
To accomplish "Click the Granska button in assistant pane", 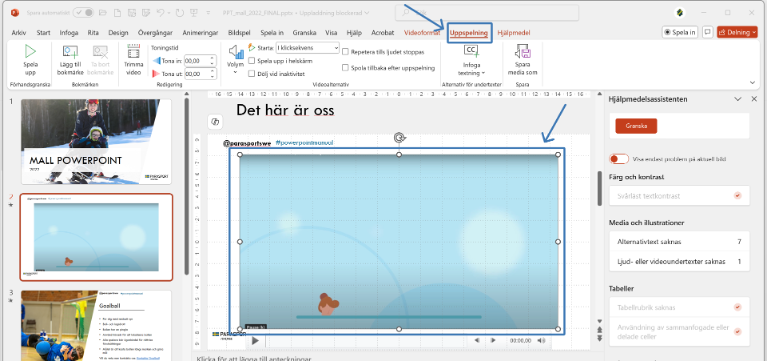I will [x=636, y=126].
